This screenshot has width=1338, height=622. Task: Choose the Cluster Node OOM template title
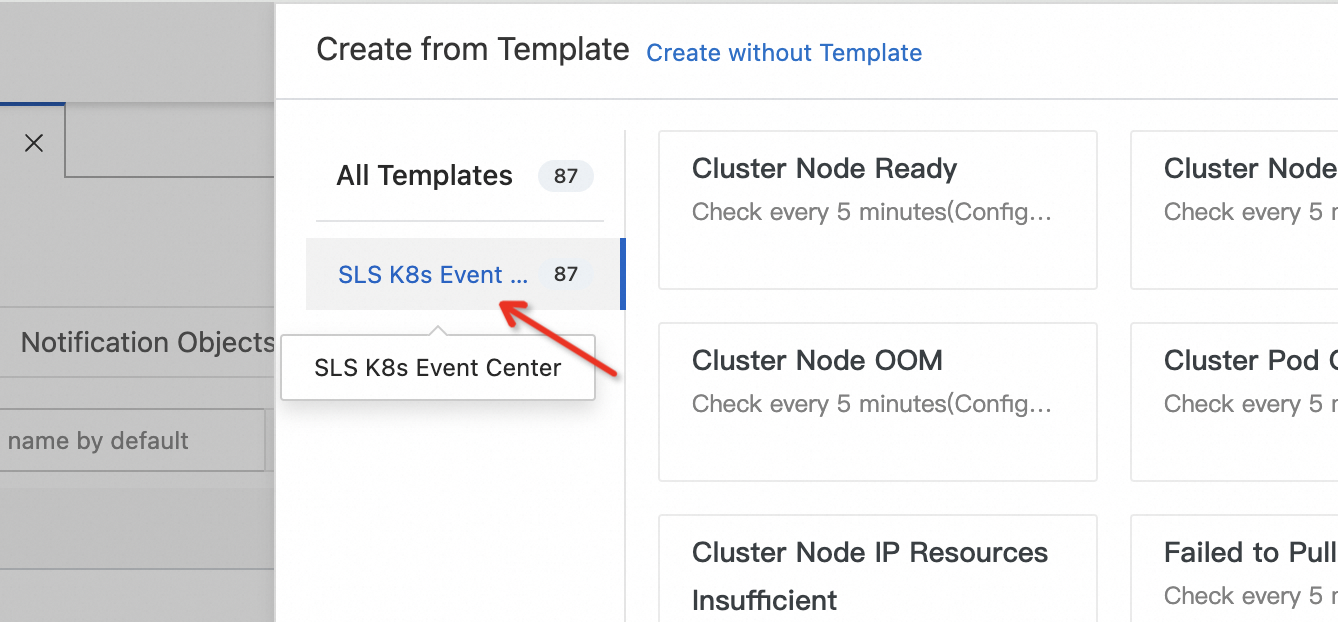[x=817, y=361]
